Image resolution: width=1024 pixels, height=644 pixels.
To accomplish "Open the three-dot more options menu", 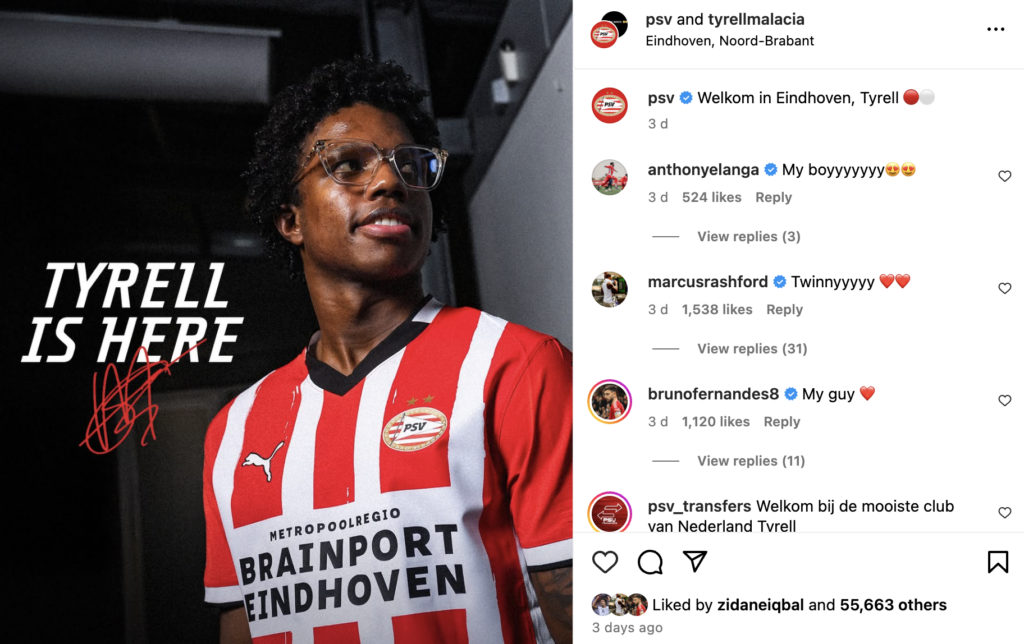I will coord(995,29).
